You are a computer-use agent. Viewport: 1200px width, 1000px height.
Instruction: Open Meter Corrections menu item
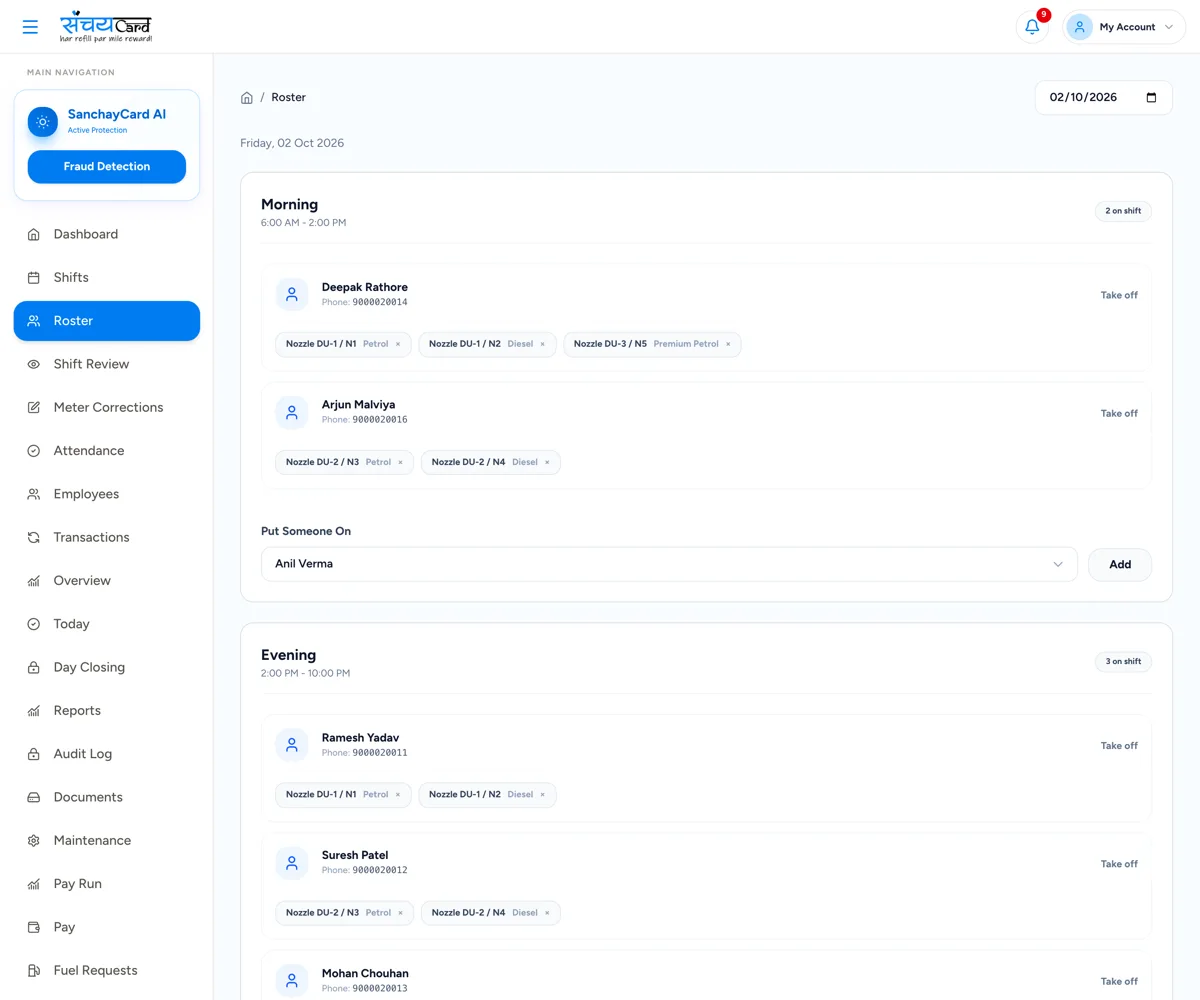pyautogui.click(x=107, y=407)
